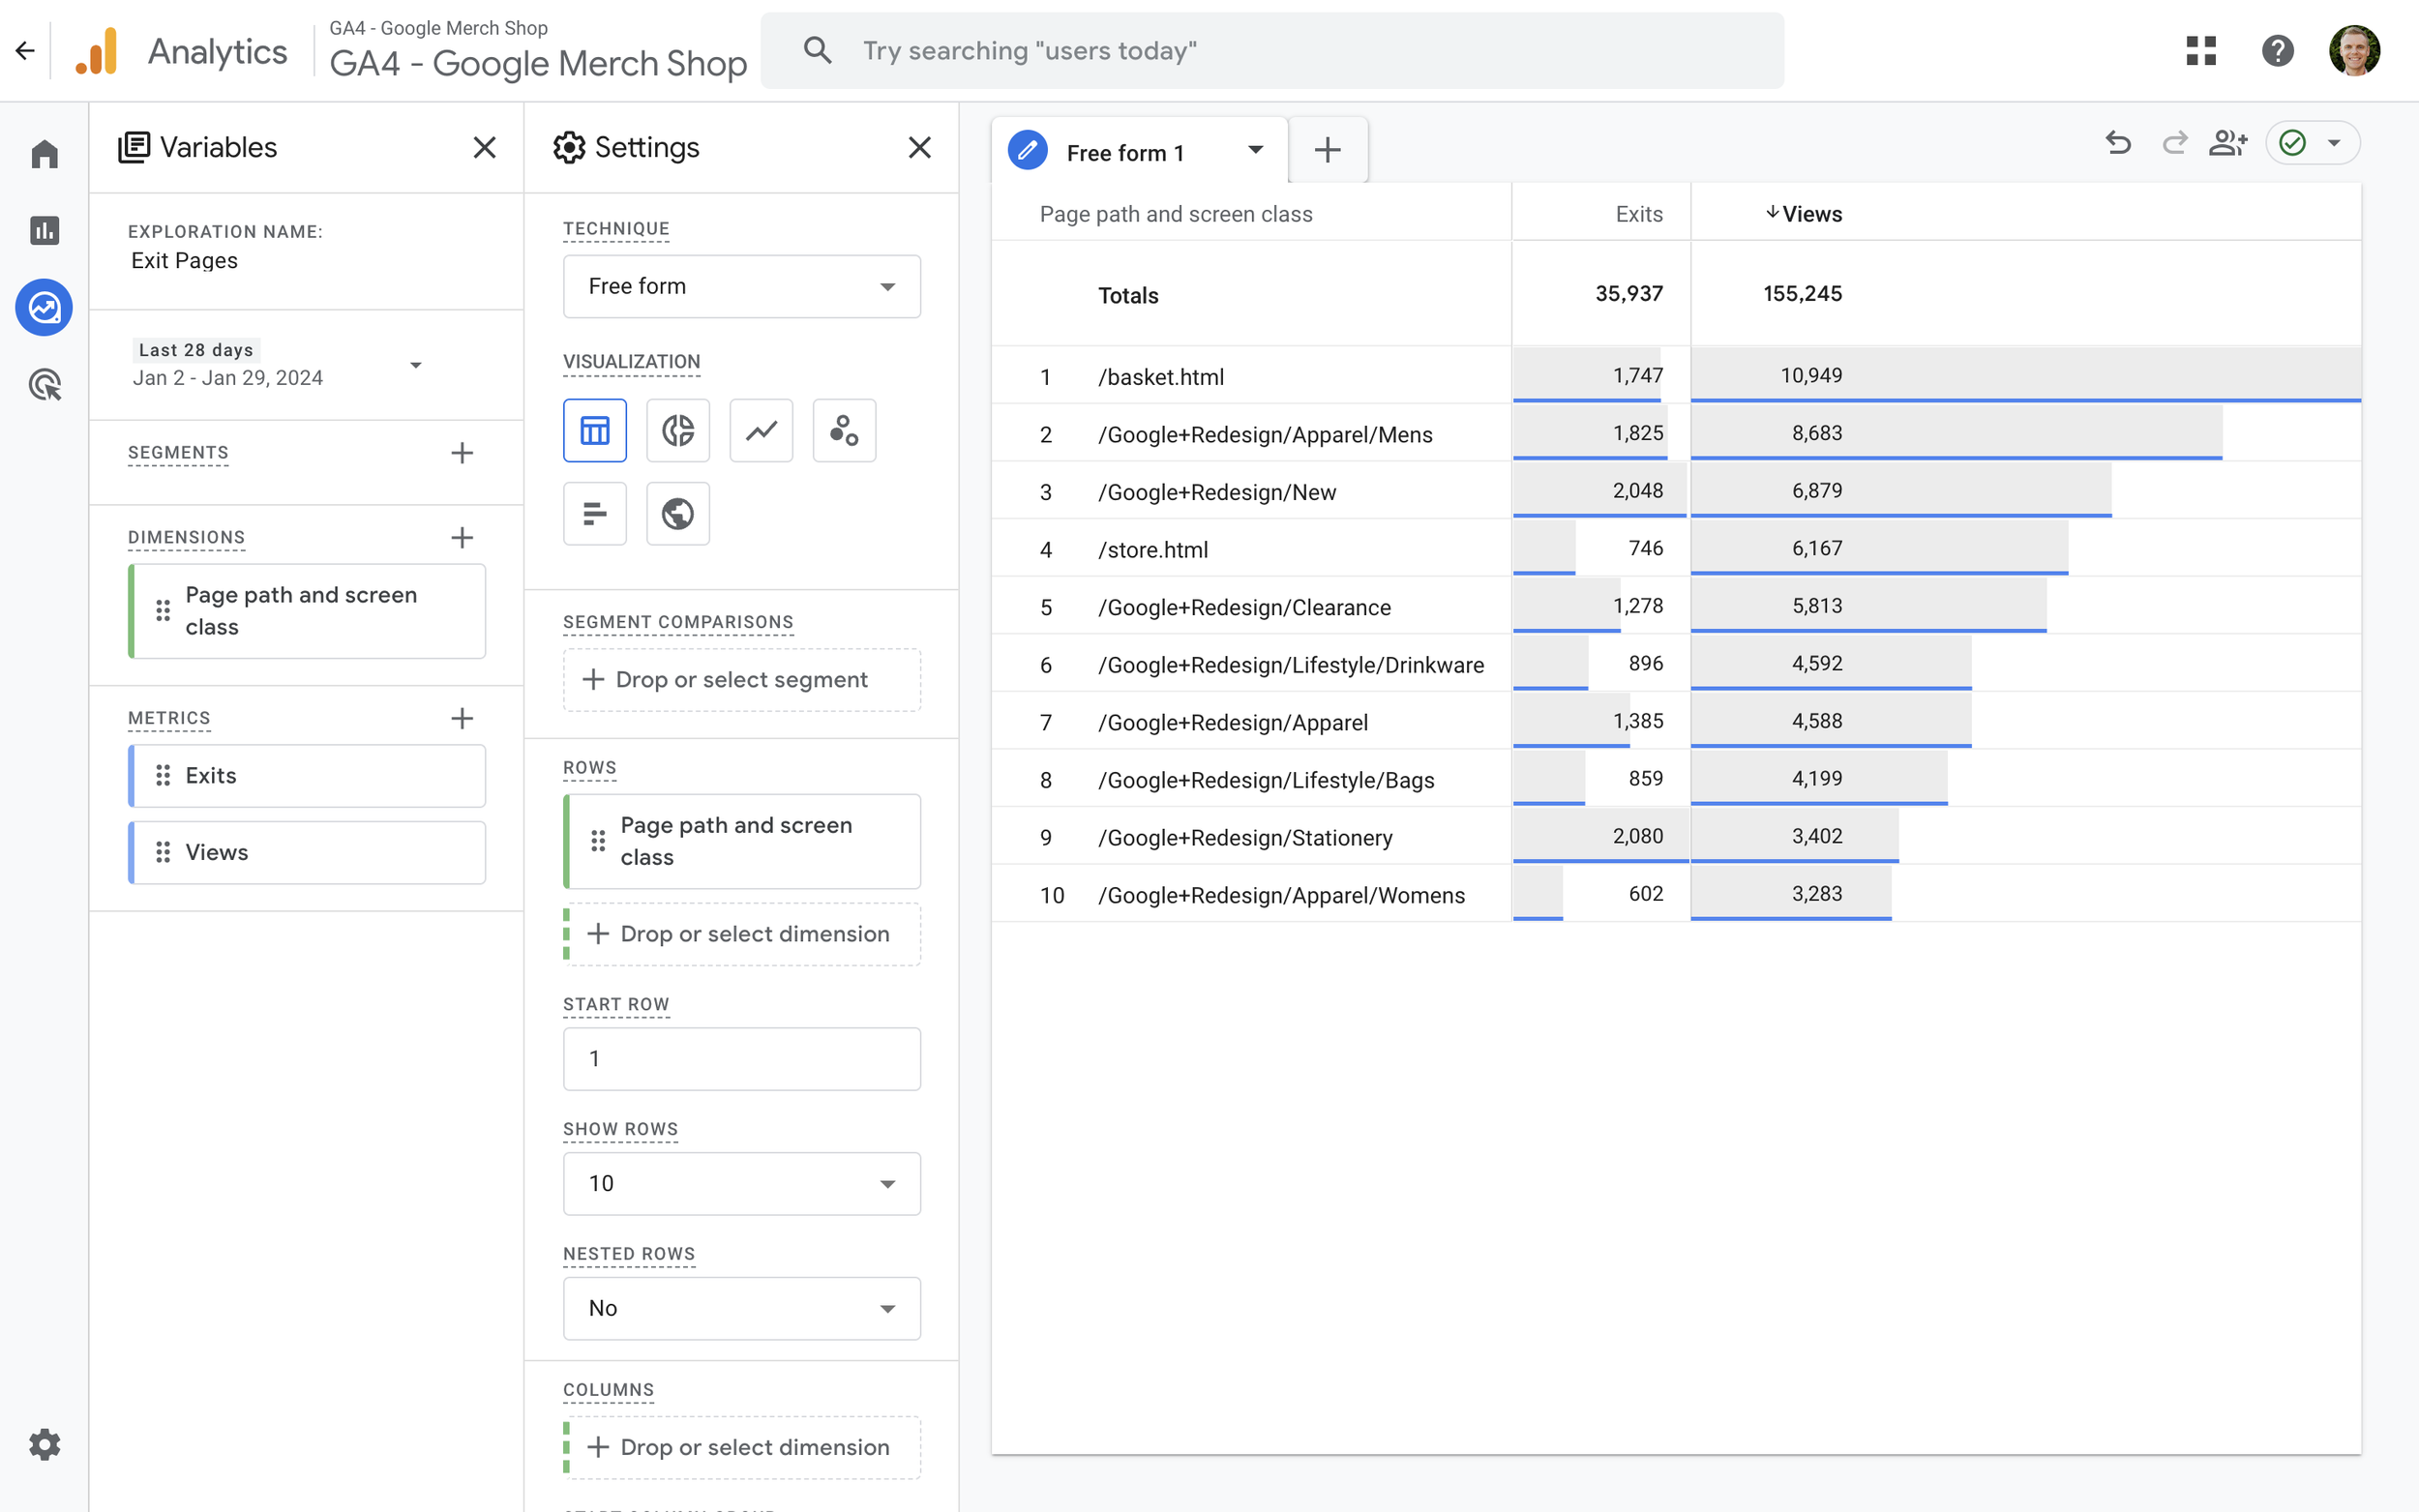This screenshot has width=2419, height=1512.
Task: Add a new exploration tab
Action: click(1327, 149)
